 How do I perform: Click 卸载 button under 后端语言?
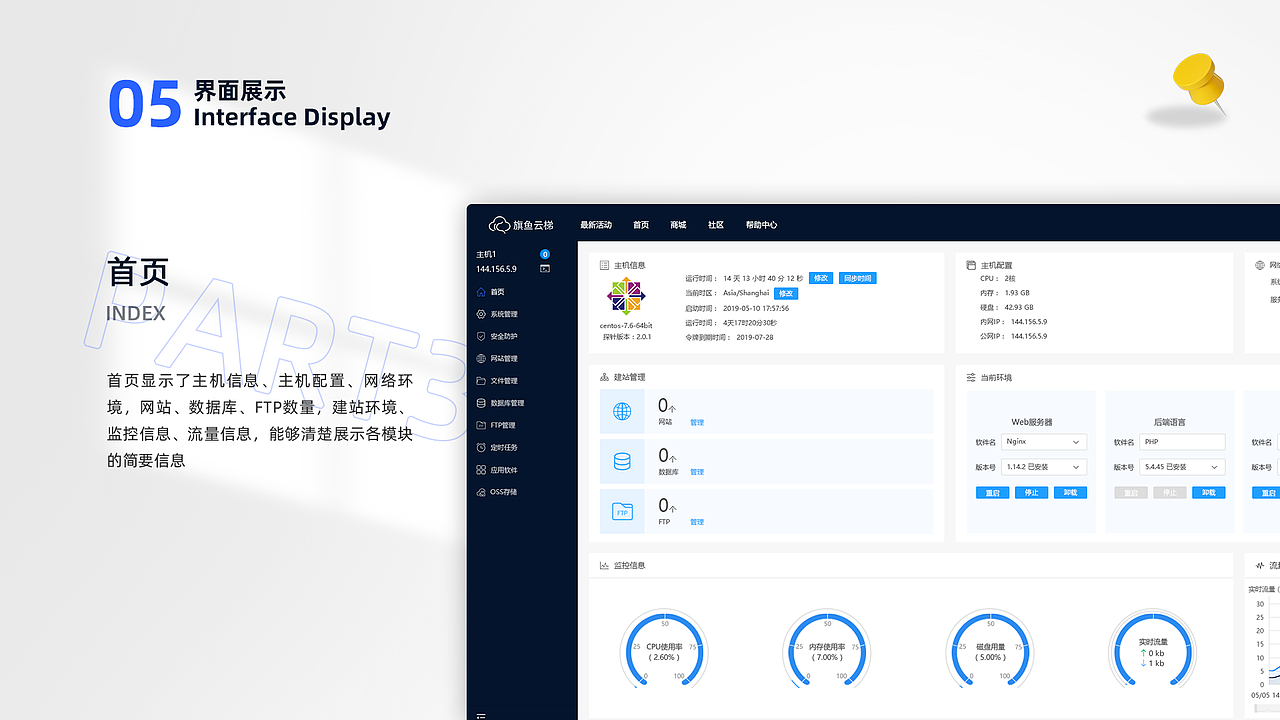(1208, 493)
